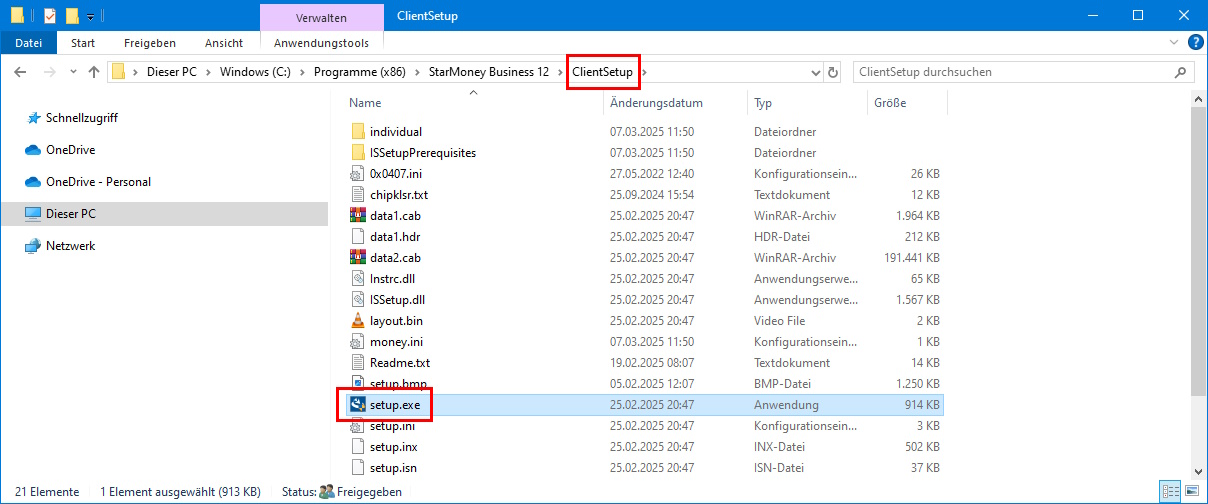Click the 191.441 KB size of data2.cab
The width and height of the screenshot is (1208, 504).
[910, 258]
